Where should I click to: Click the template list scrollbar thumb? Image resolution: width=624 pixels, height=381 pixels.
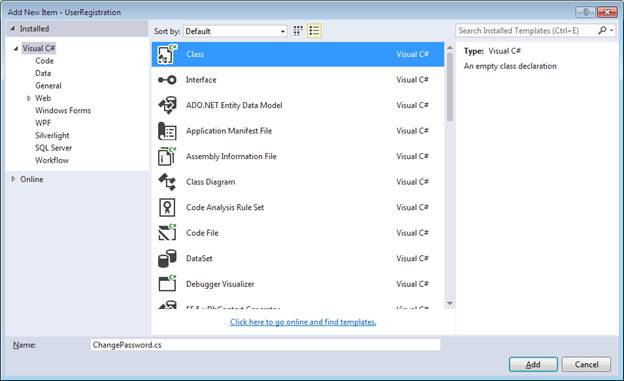450,87
